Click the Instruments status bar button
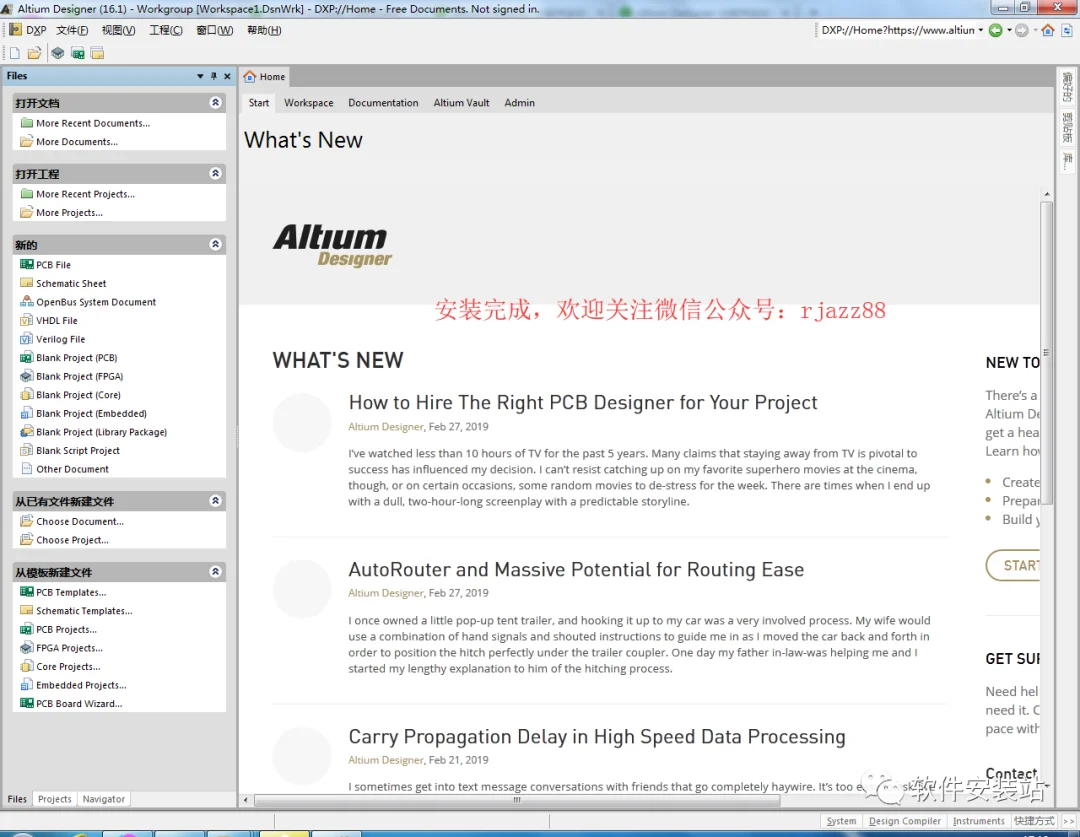 (978, 821)
